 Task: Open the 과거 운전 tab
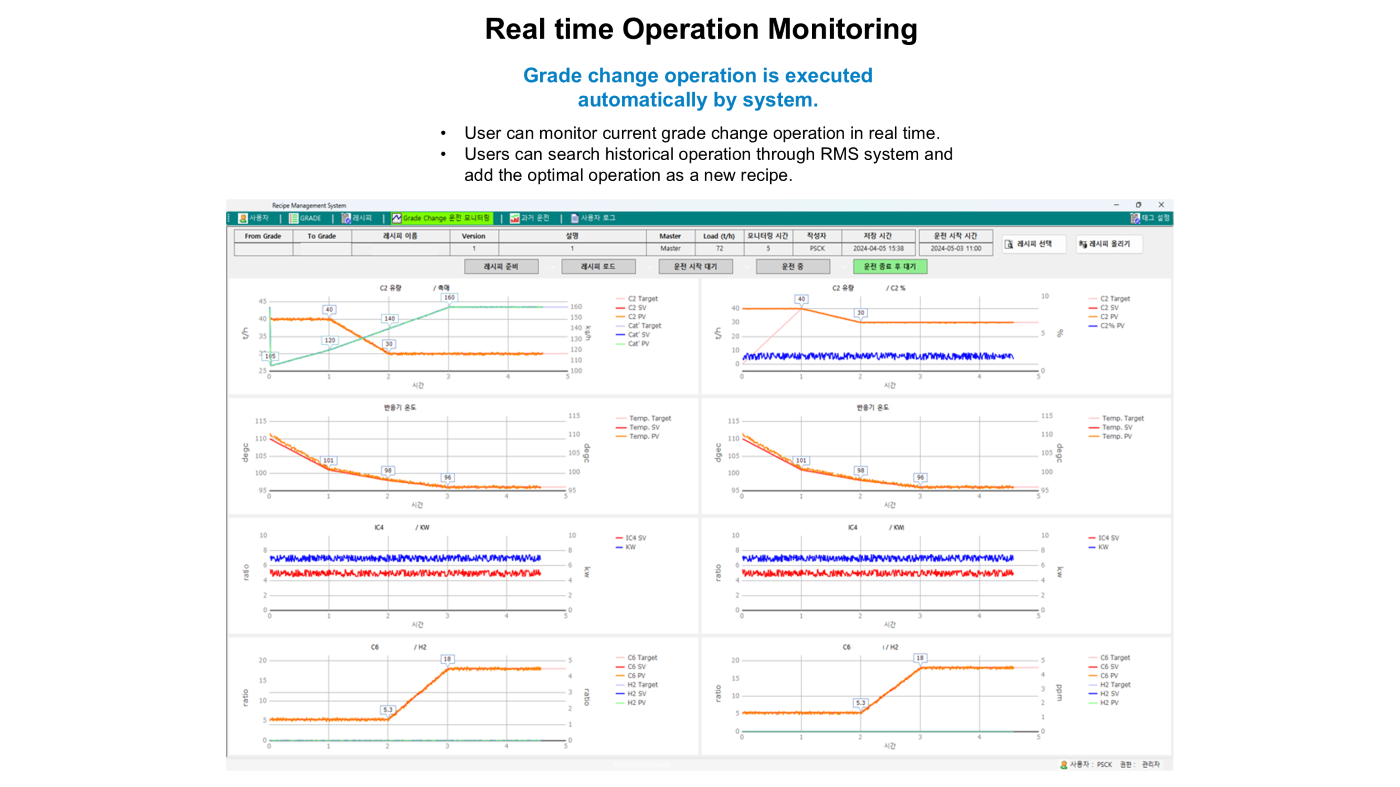(x=535, y=218)
